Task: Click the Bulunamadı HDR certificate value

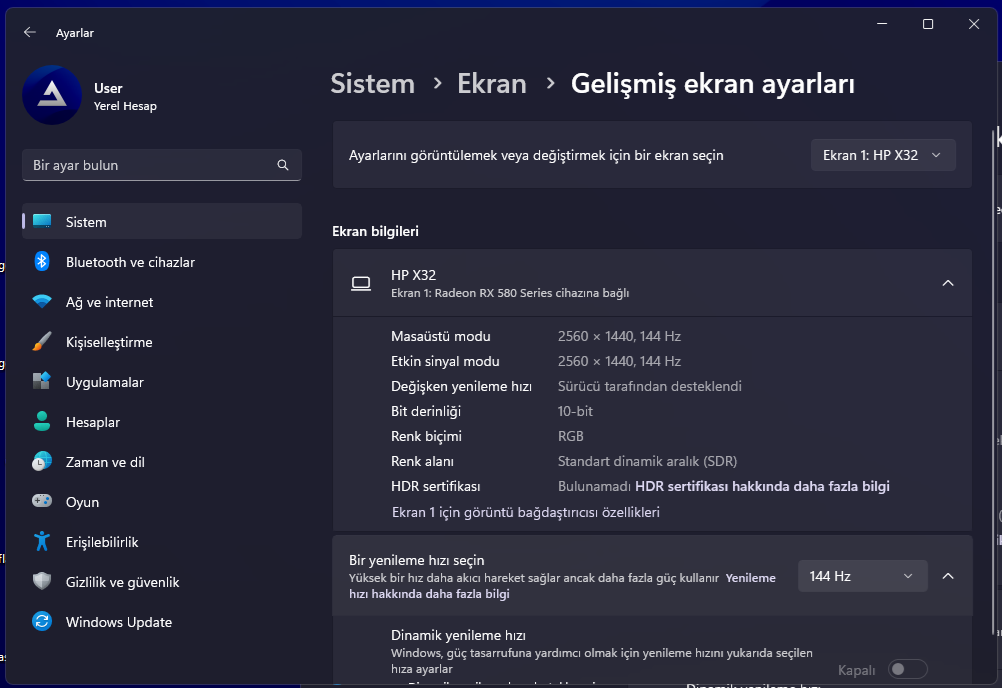Action: 594,486
